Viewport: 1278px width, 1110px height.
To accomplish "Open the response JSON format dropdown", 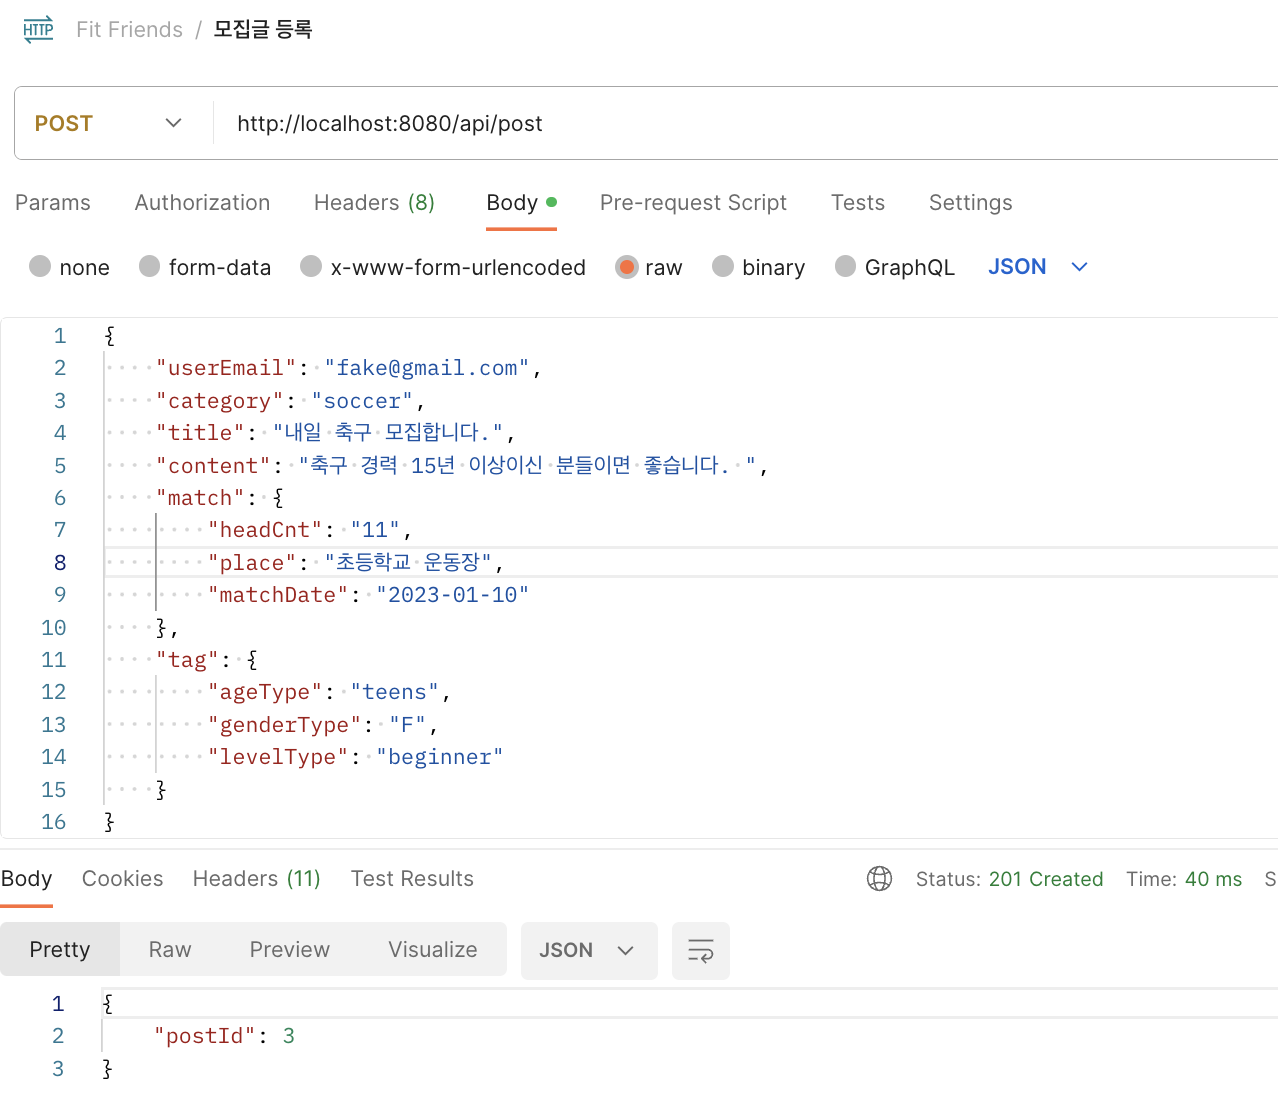I will tap(588, 950).
